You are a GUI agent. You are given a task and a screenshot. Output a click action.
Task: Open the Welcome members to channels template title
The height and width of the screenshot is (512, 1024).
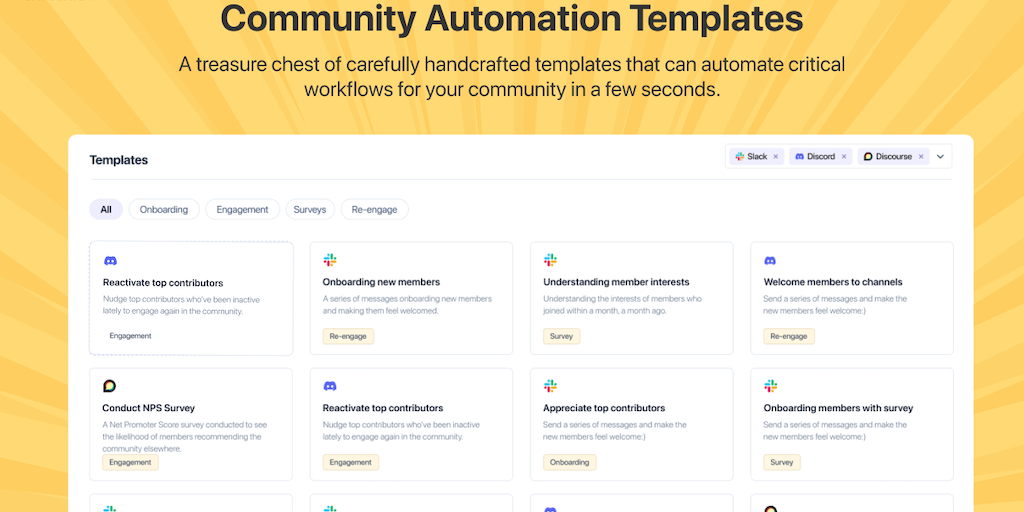(x=833, y=282)
